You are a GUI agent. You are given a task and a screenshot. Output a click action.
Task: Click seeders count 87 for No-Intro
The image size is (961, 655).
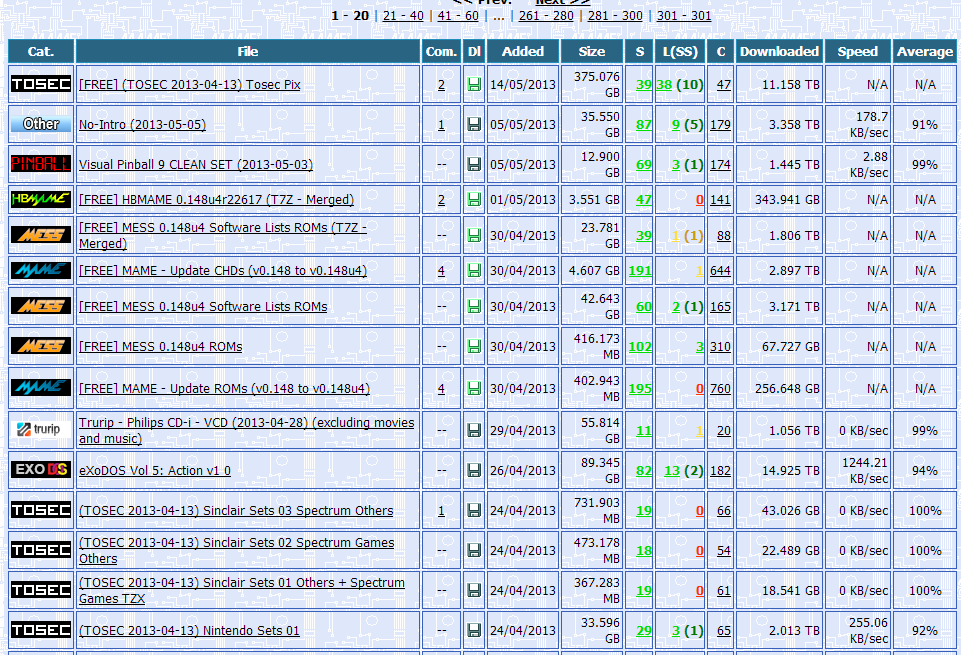pos(644,124)
